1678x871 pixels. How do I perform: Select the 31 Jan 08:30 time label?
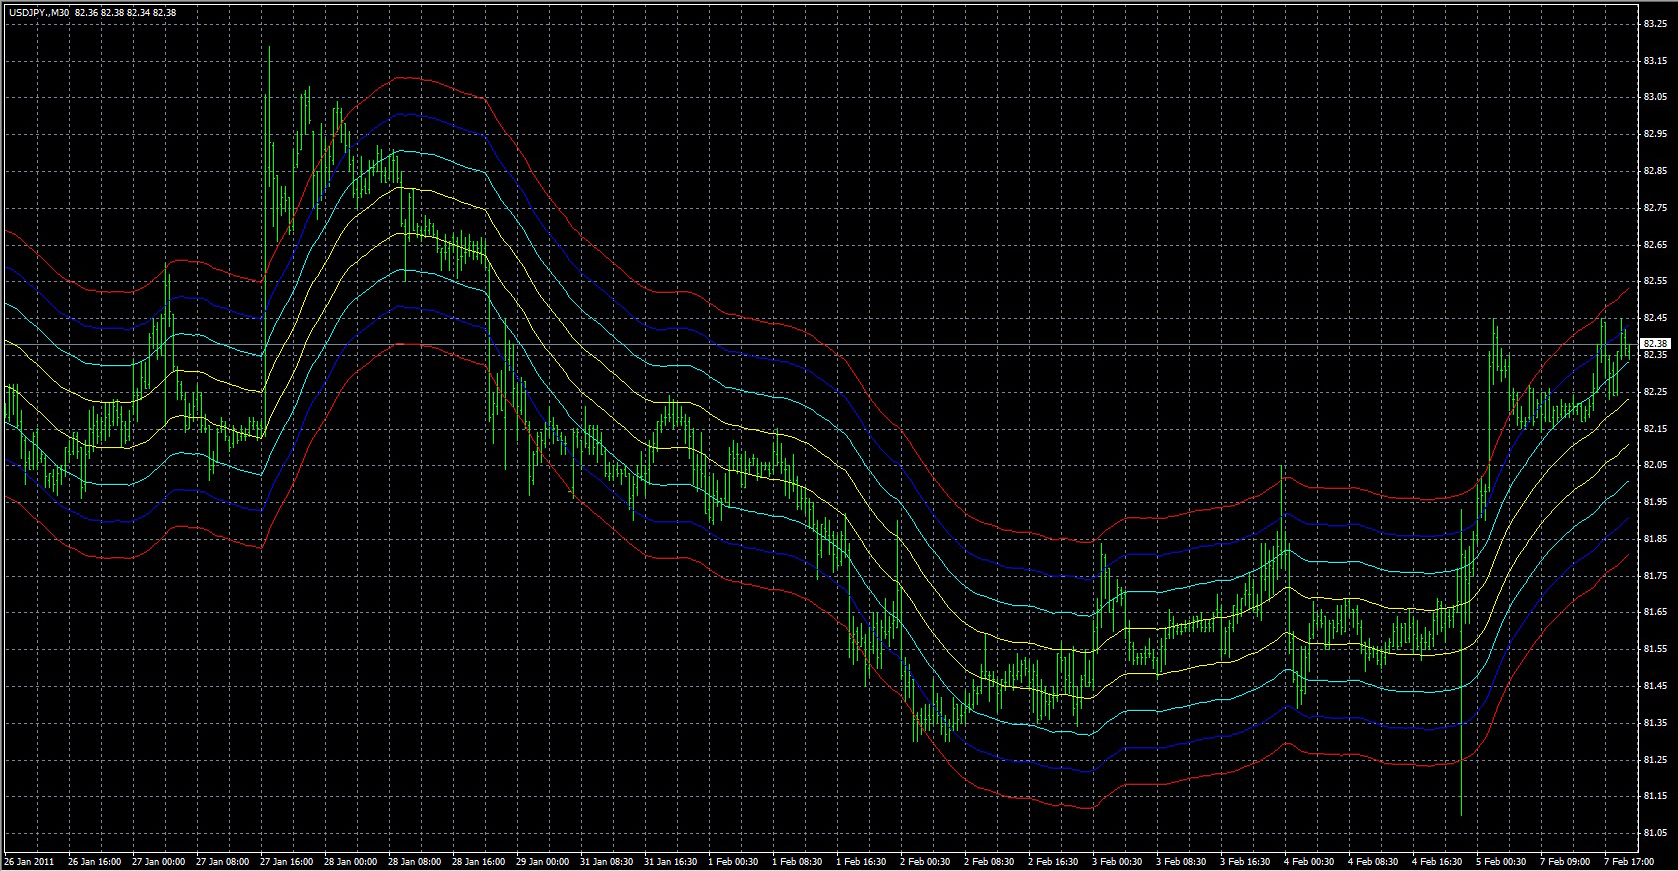(x=607, y=861)
